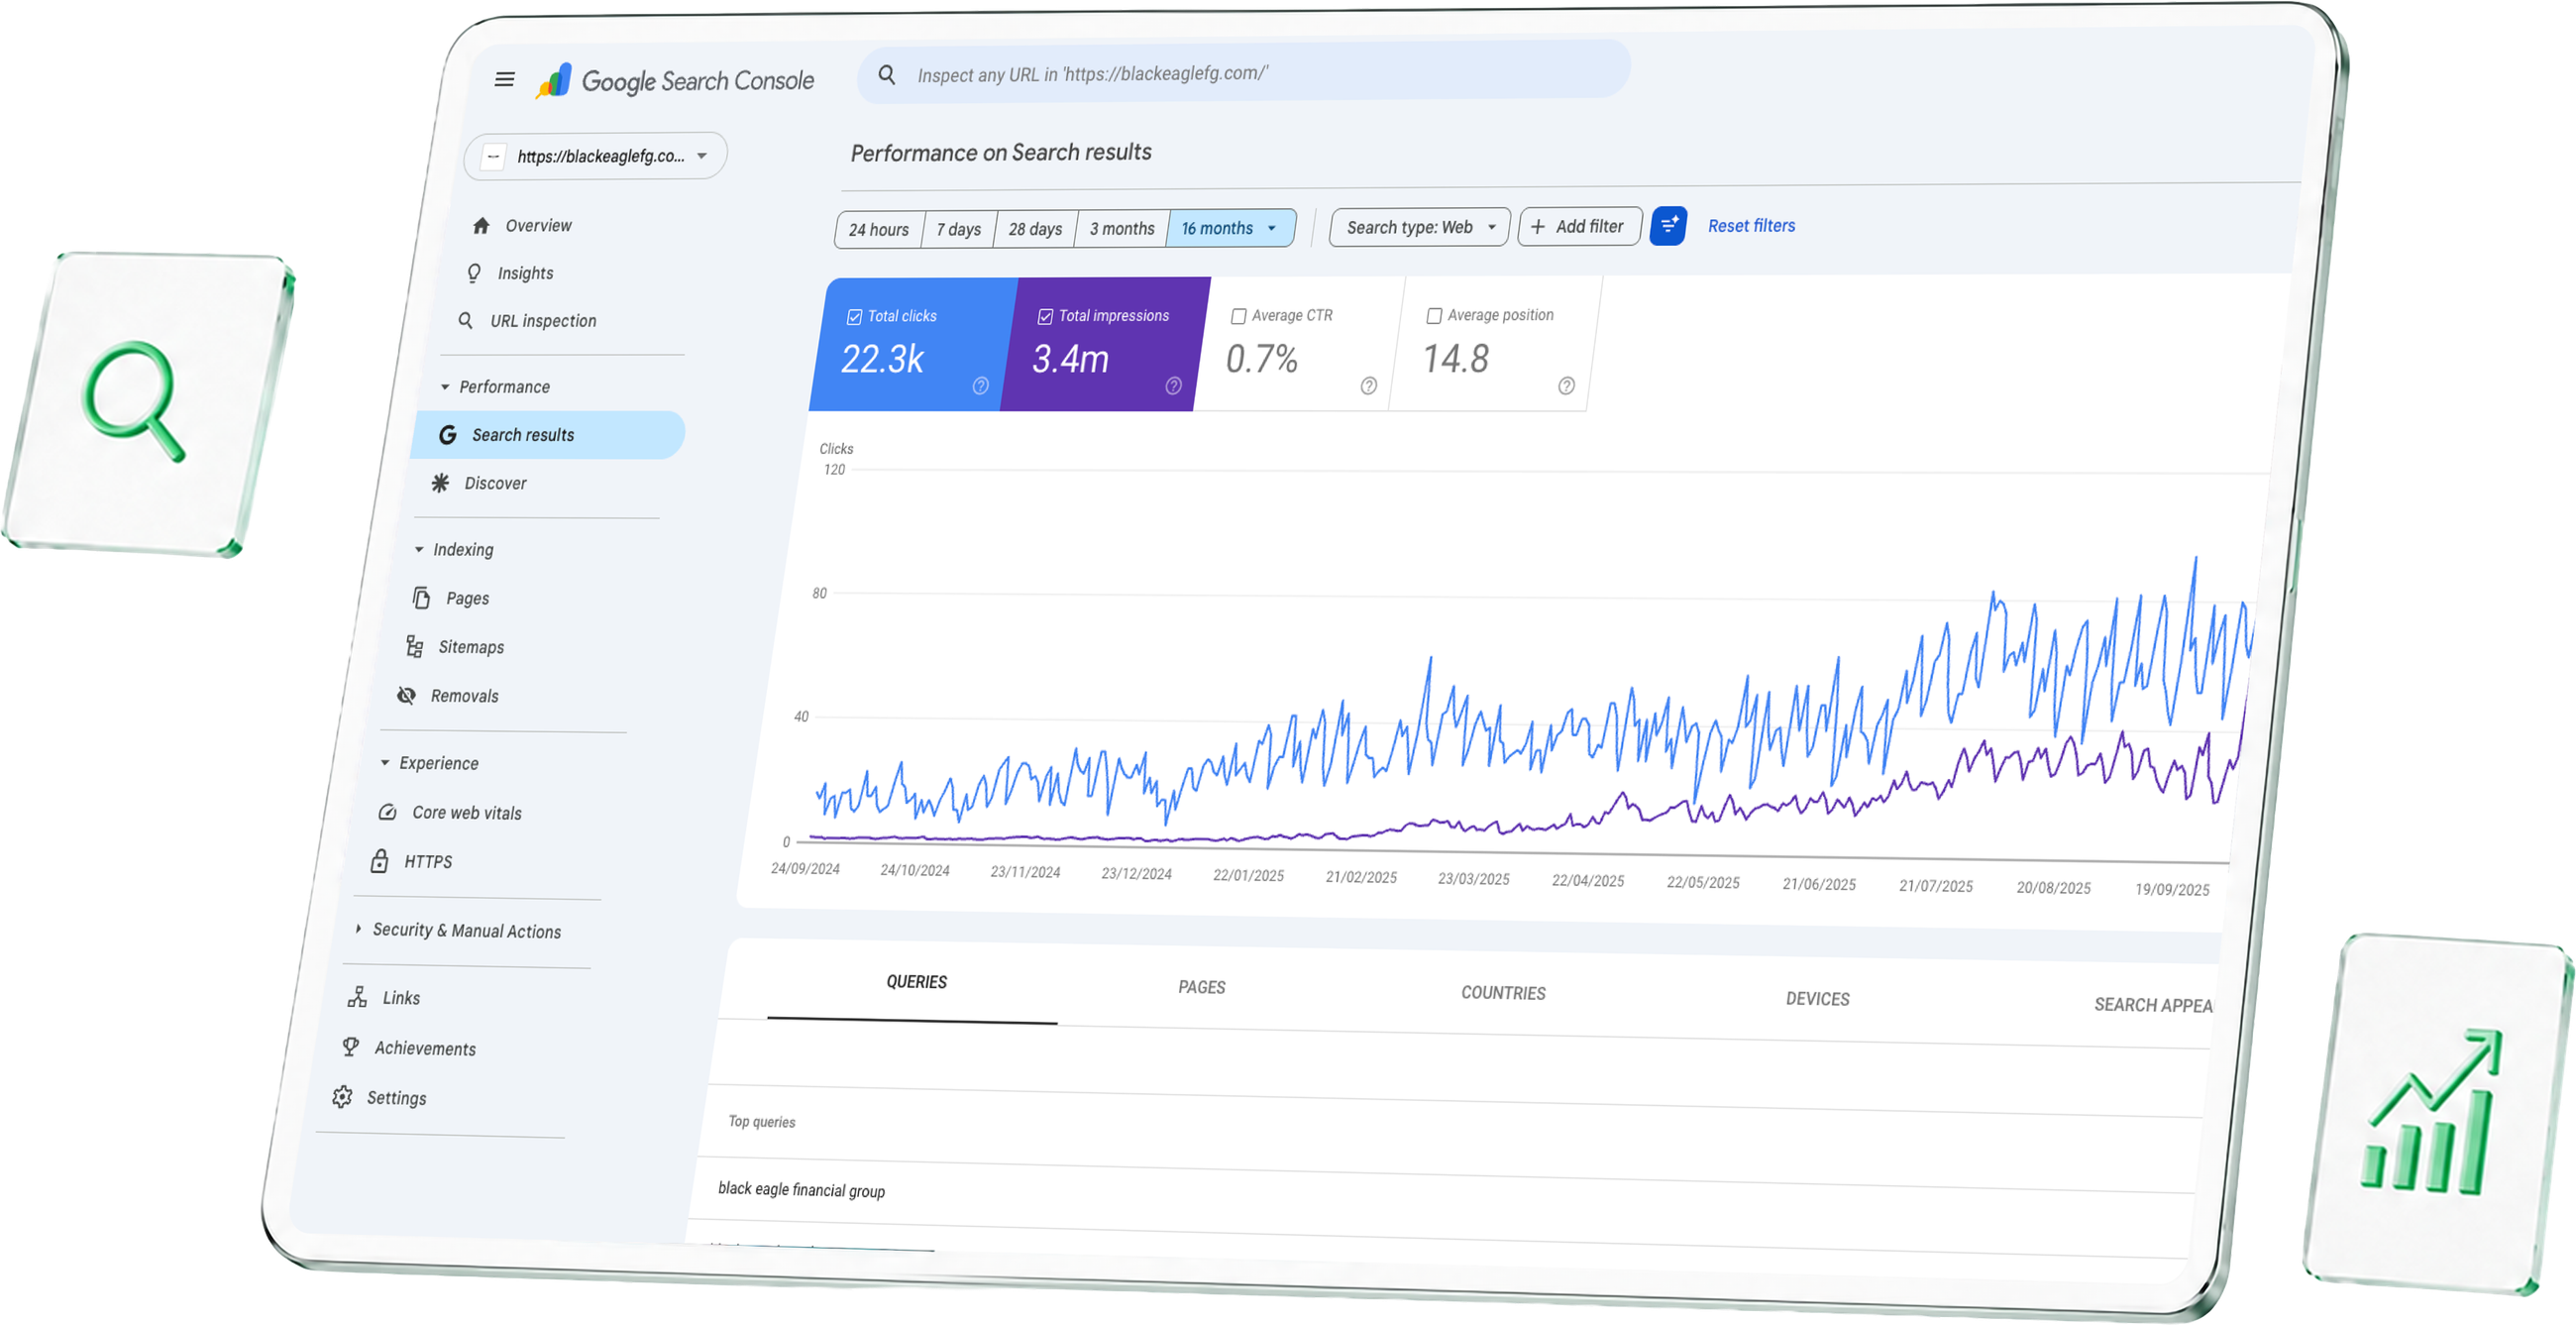Click the Core web vitals gauge icon
2576x1325 pixels.
coord(388,812)
